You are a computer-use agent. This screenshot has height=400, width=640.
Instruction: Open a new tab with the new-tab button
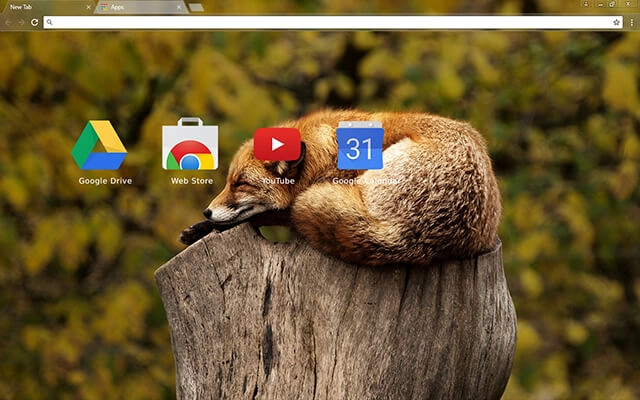196,7
